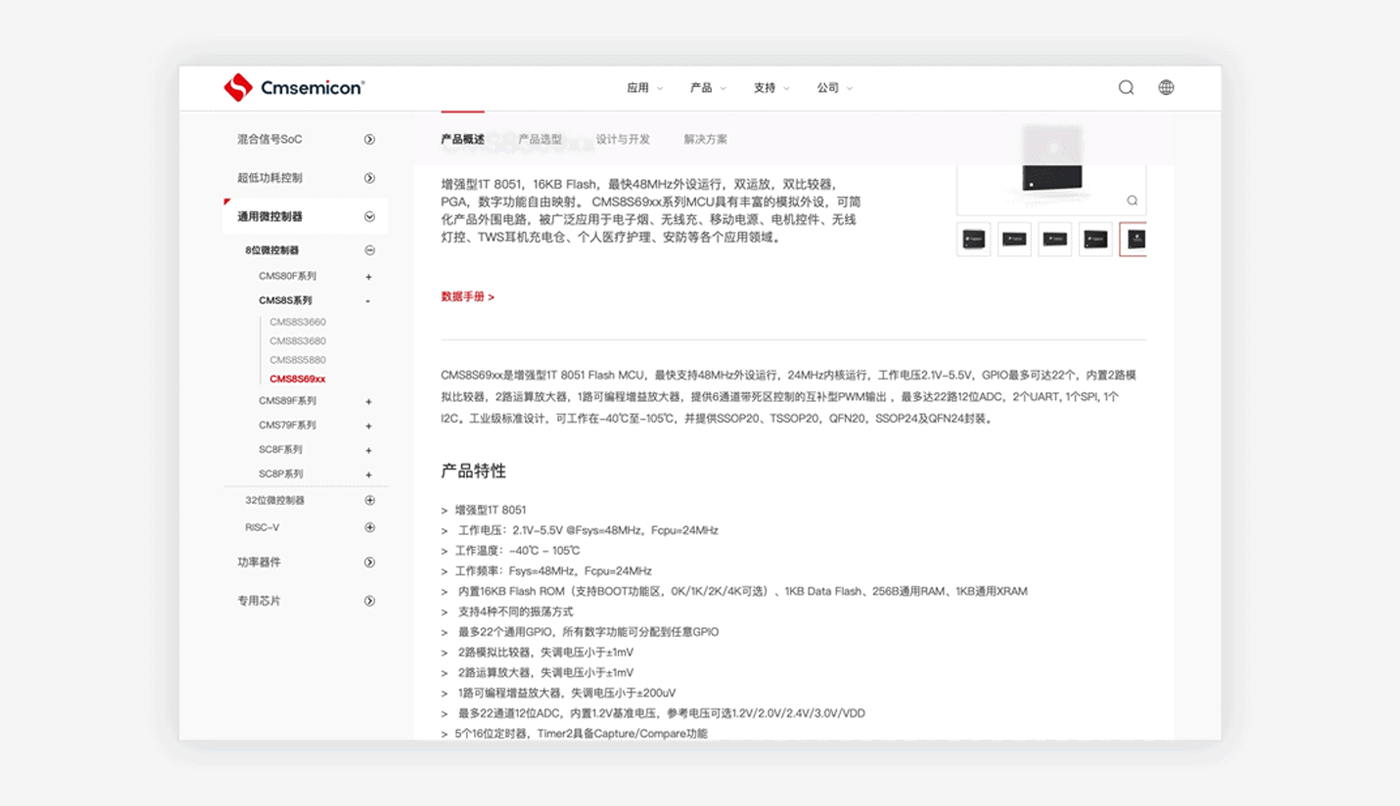Screen dimensions: 1400x806
Task: Switch to the 产品概述 tab
Action: 463,139
